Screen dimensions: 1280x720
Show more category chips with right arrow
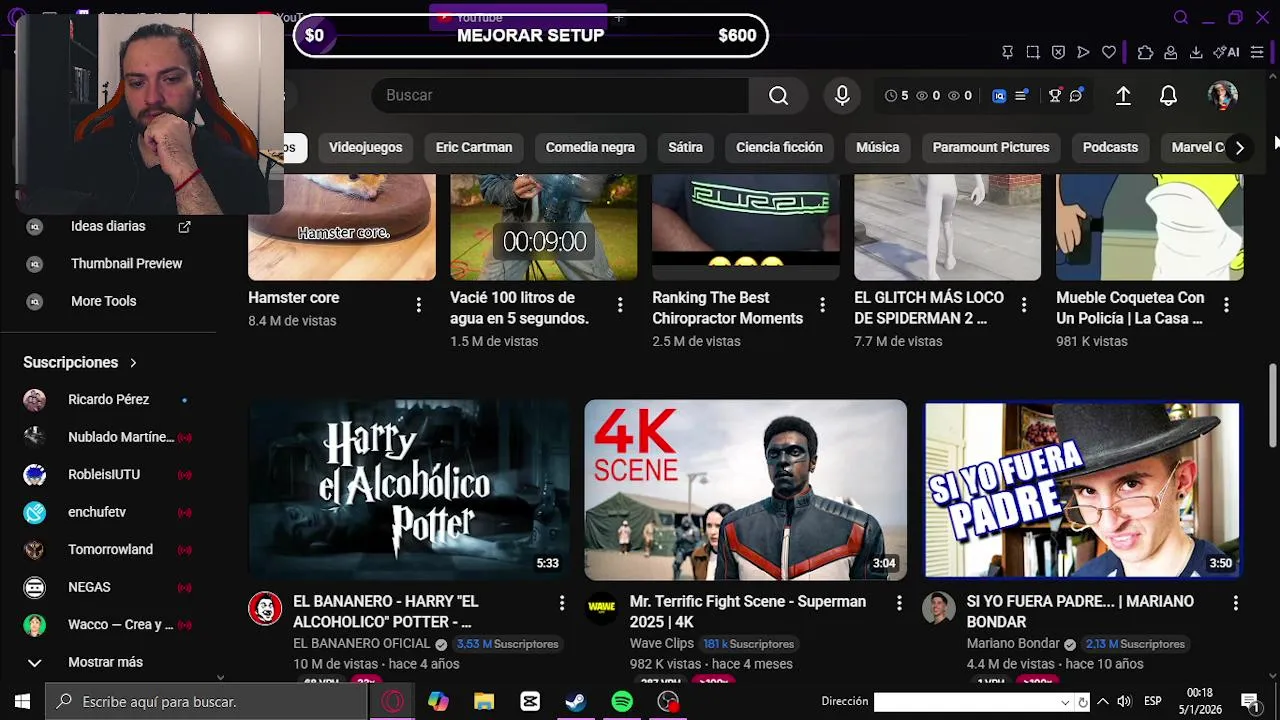coord(1239,148)
